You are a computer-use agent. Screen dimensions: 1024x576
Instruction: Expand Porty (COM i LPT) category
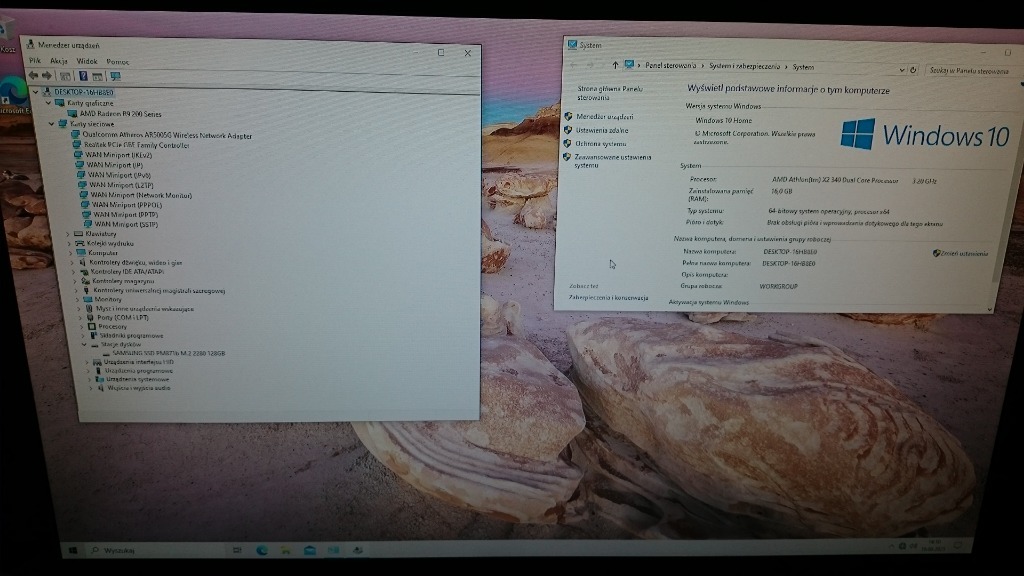(80, 317)
